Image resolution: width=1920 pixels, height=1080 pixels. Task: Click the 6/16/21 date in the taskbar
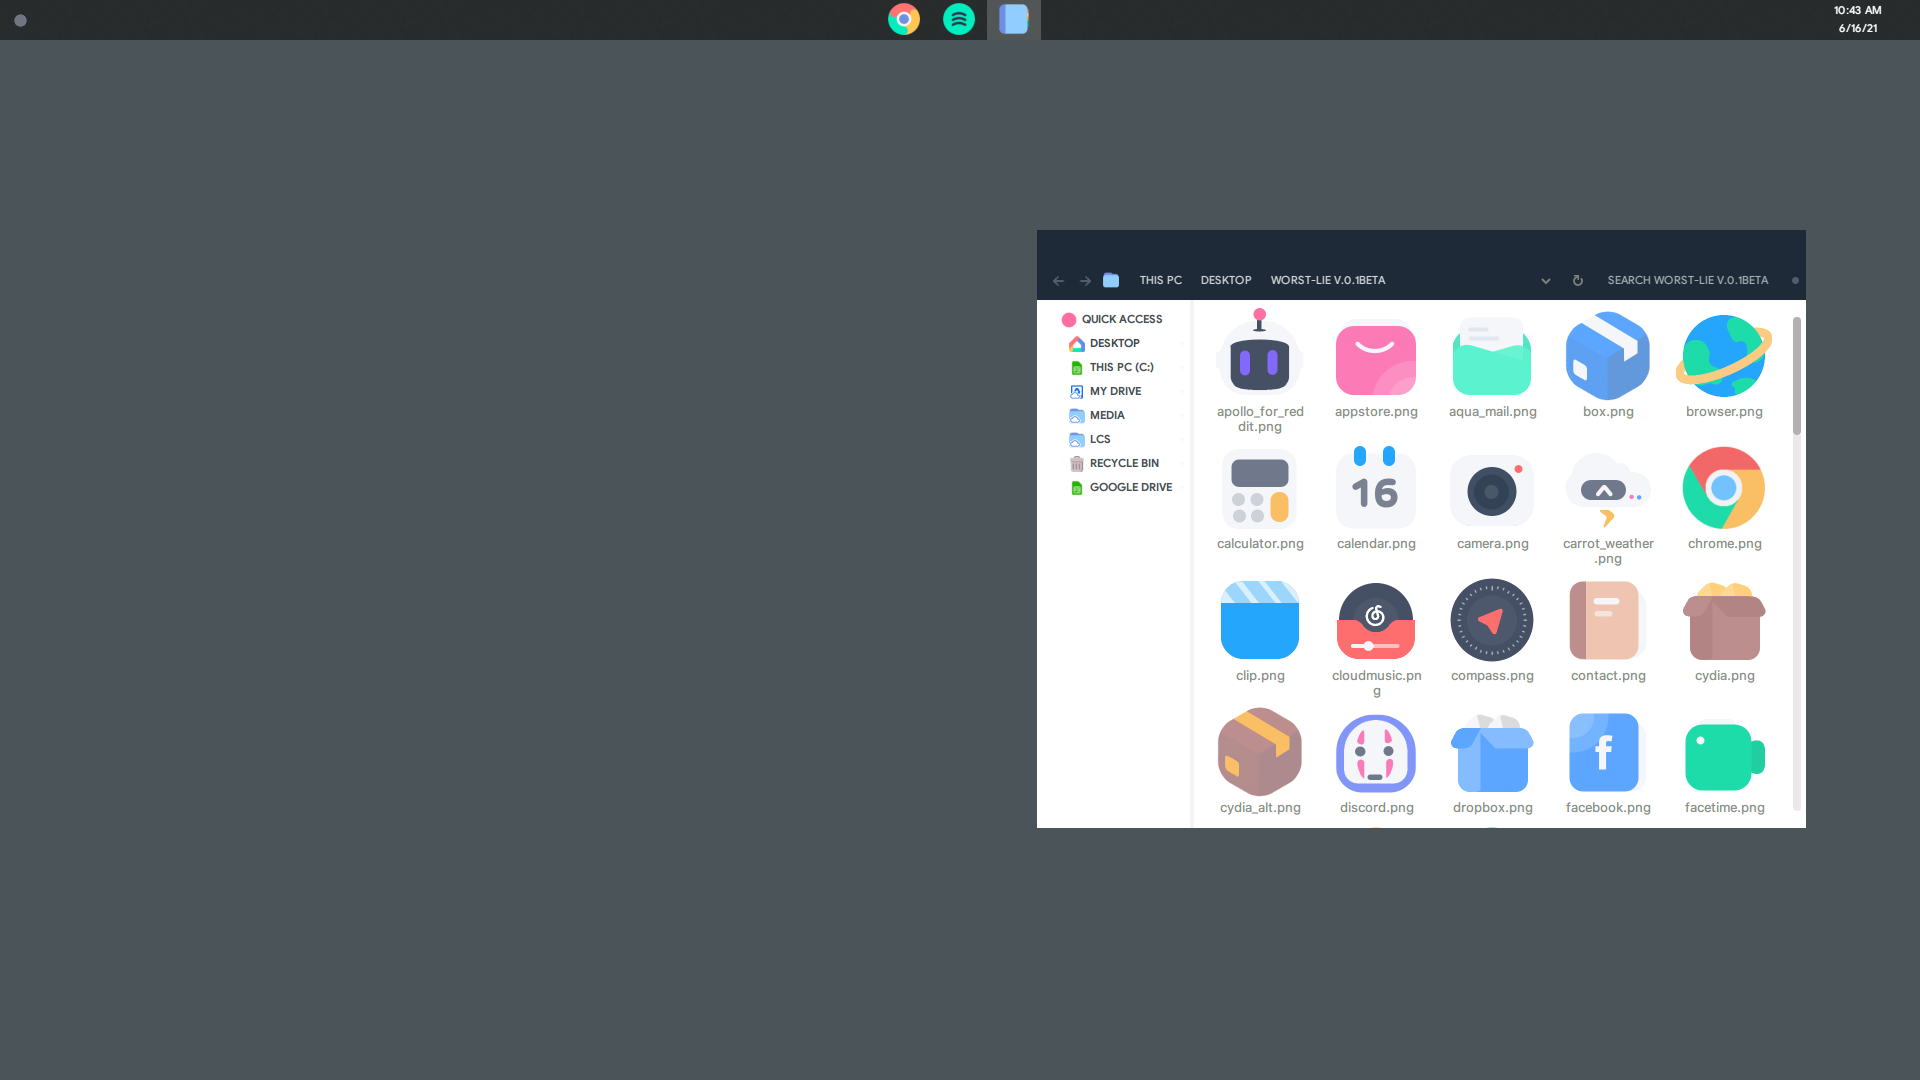pyautogui.click(x=1857, y=28)
